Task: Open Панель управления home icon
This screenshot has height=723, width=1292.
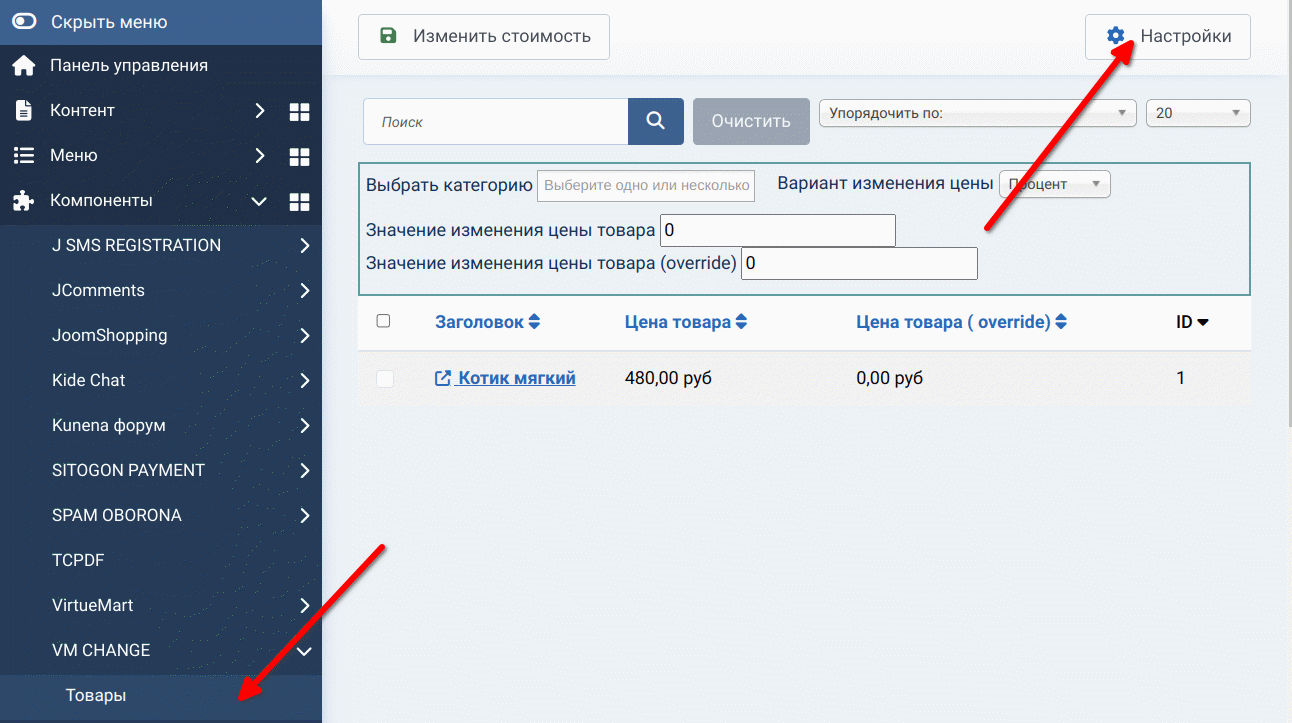Action: click(24, 65)
